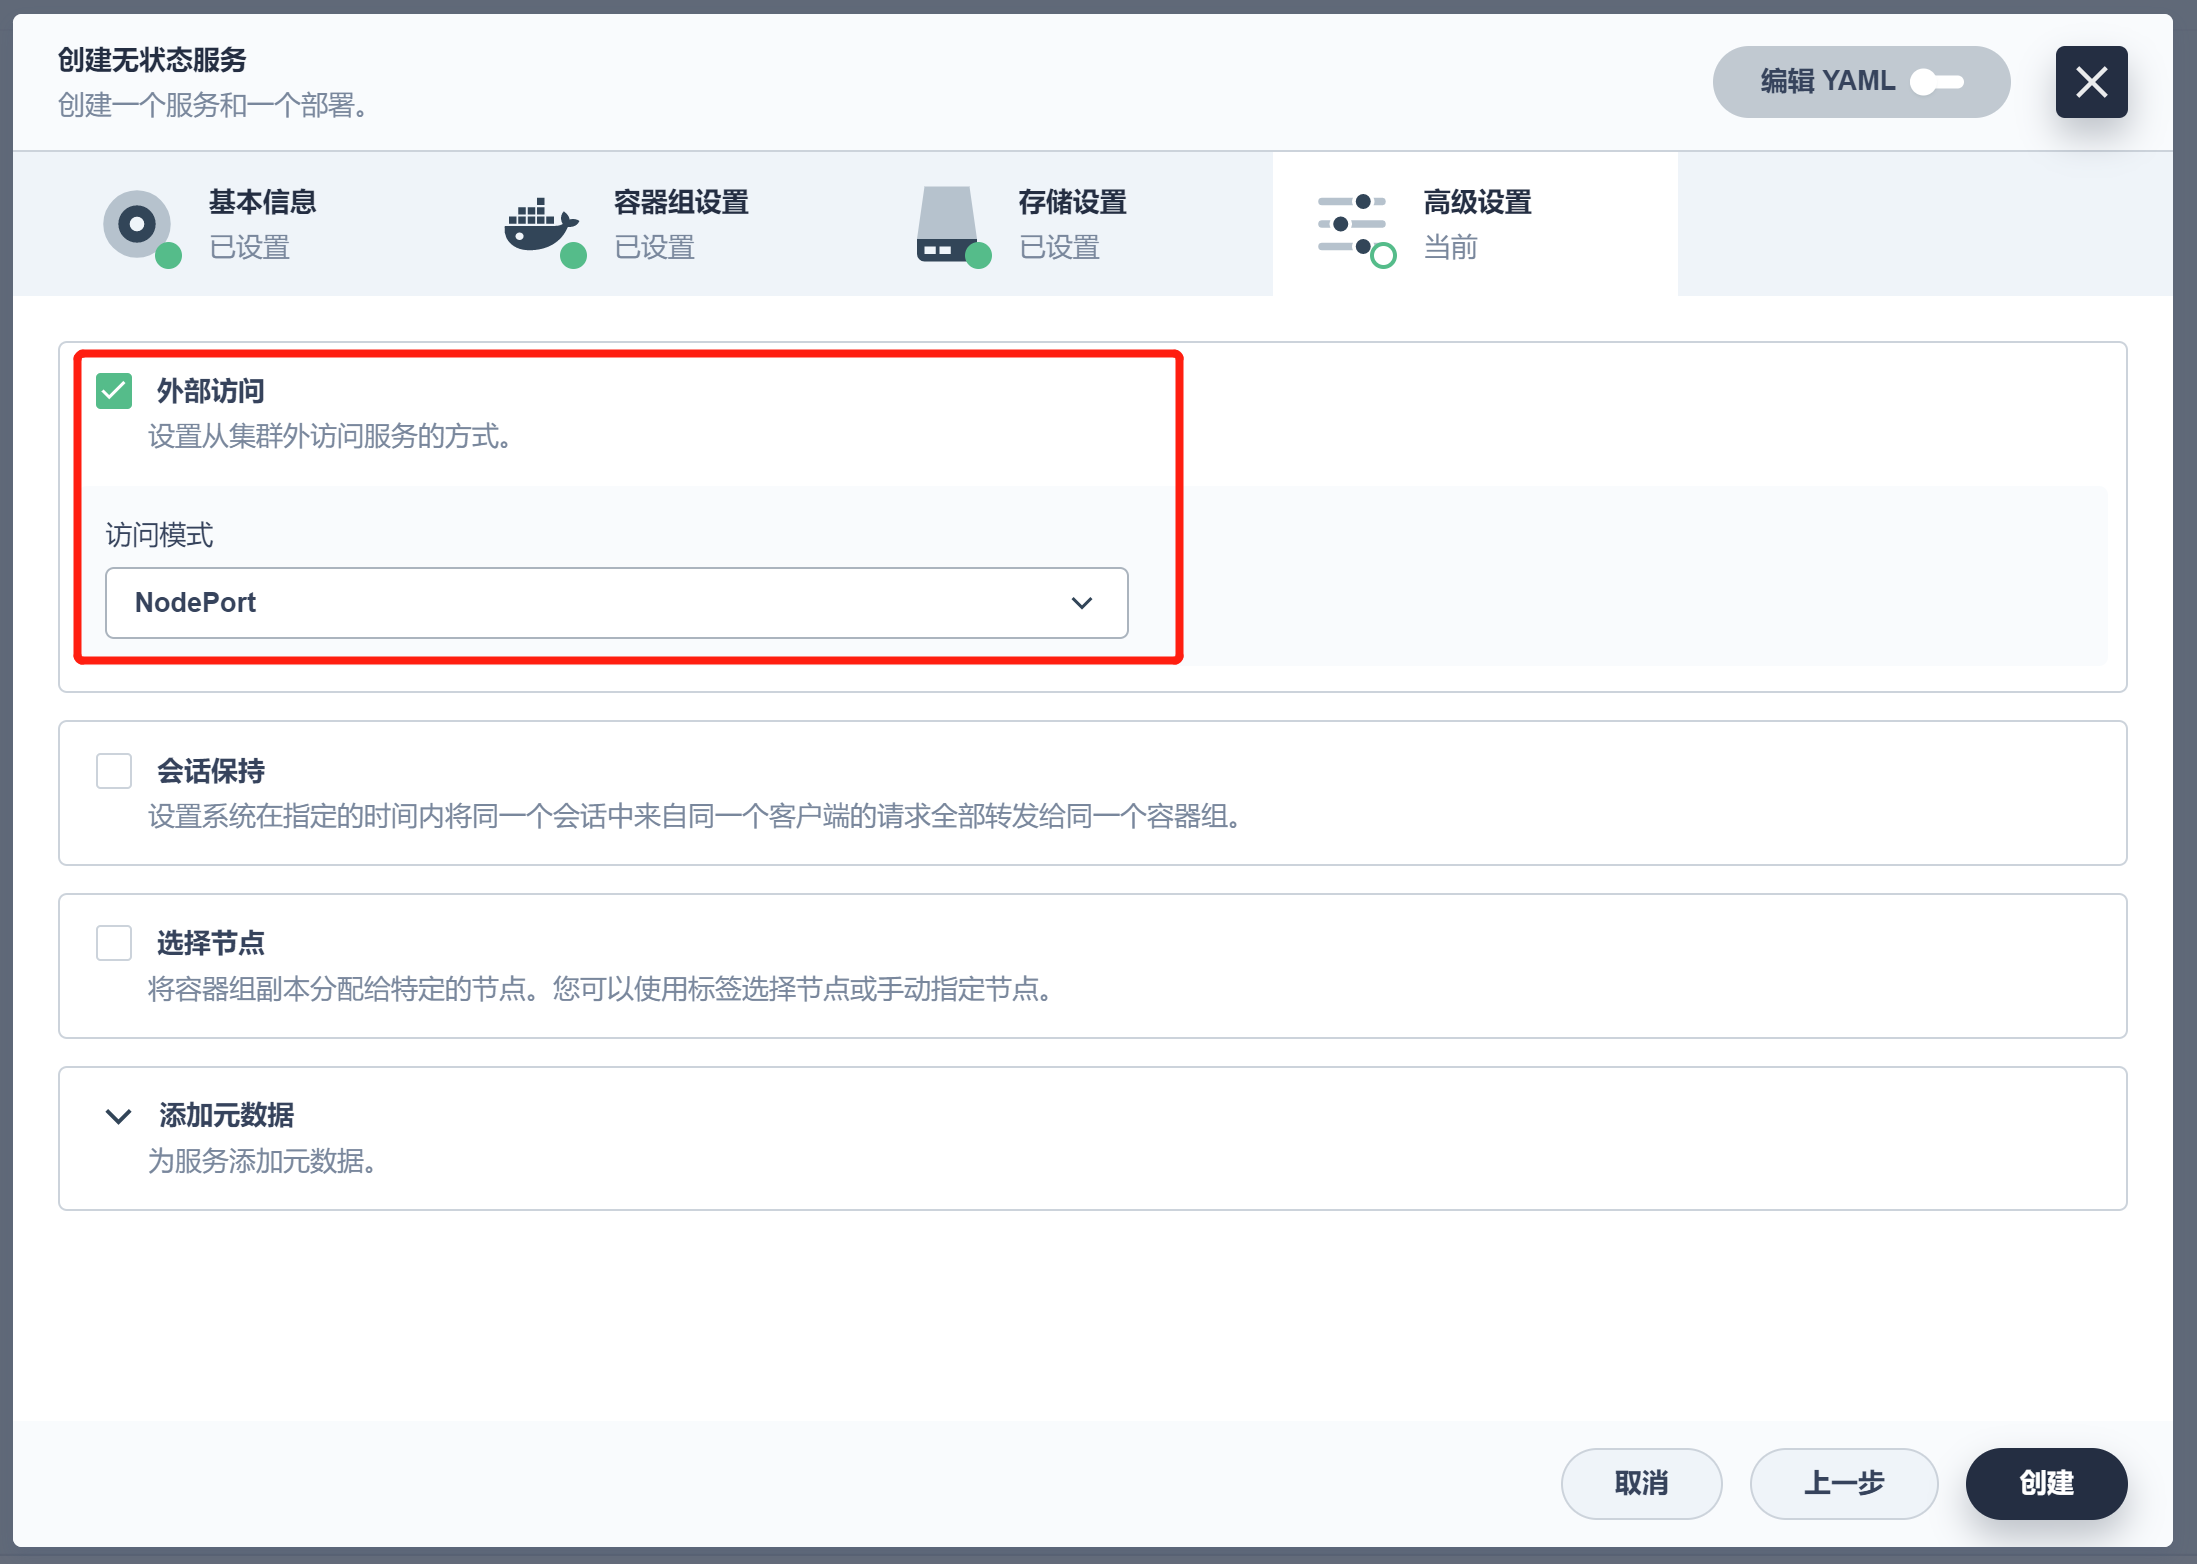
Task: Switch to the 容器组设置 step tab
Action: (x=681, y=203)
